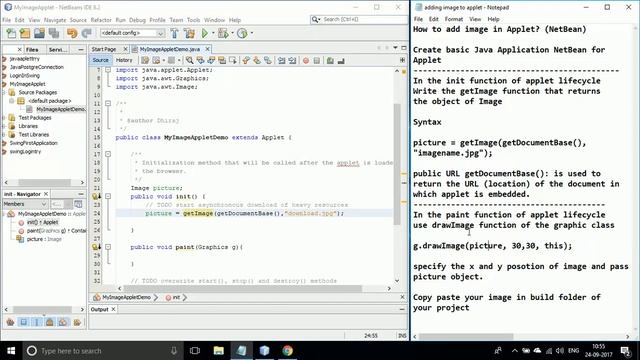Click the Windows Start button
This screenshot has height=360, width=640.
11,351
